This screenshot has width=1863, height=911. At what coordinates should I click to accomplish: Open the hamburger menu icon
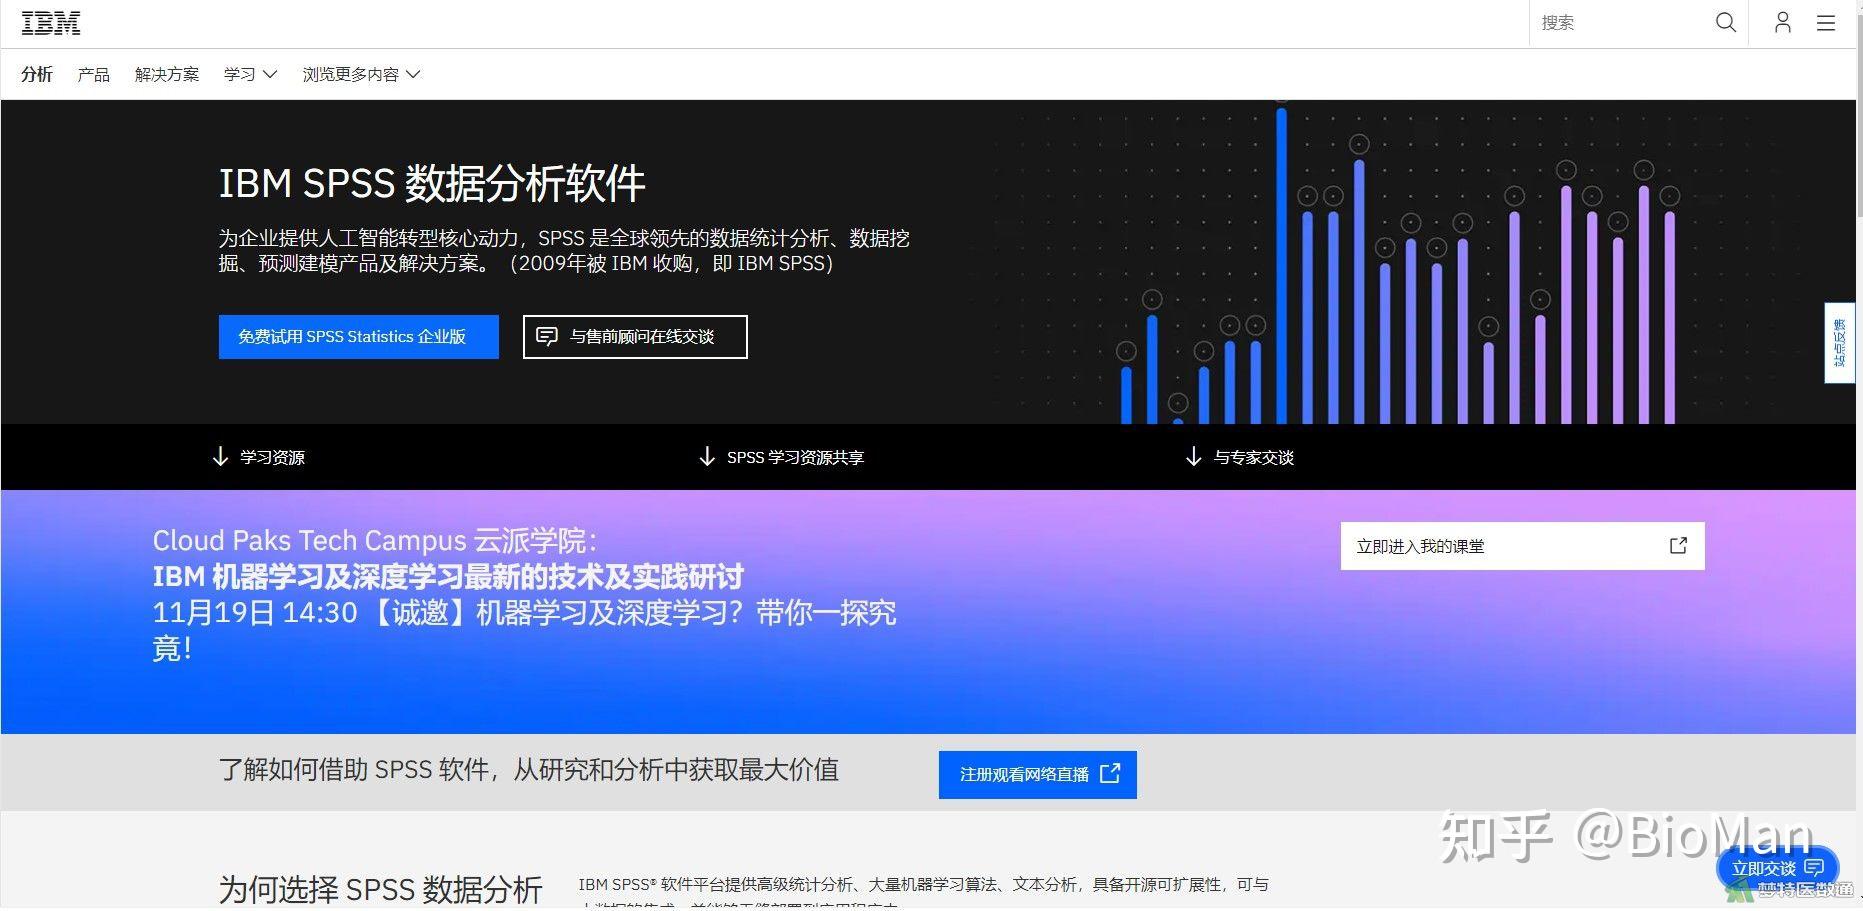[1826, 22]
